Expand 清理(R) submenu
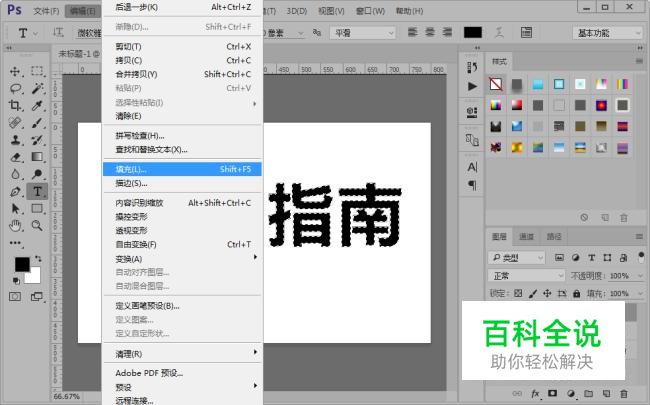The width and height of the screenshot is (650, 405). pos(182,354)
